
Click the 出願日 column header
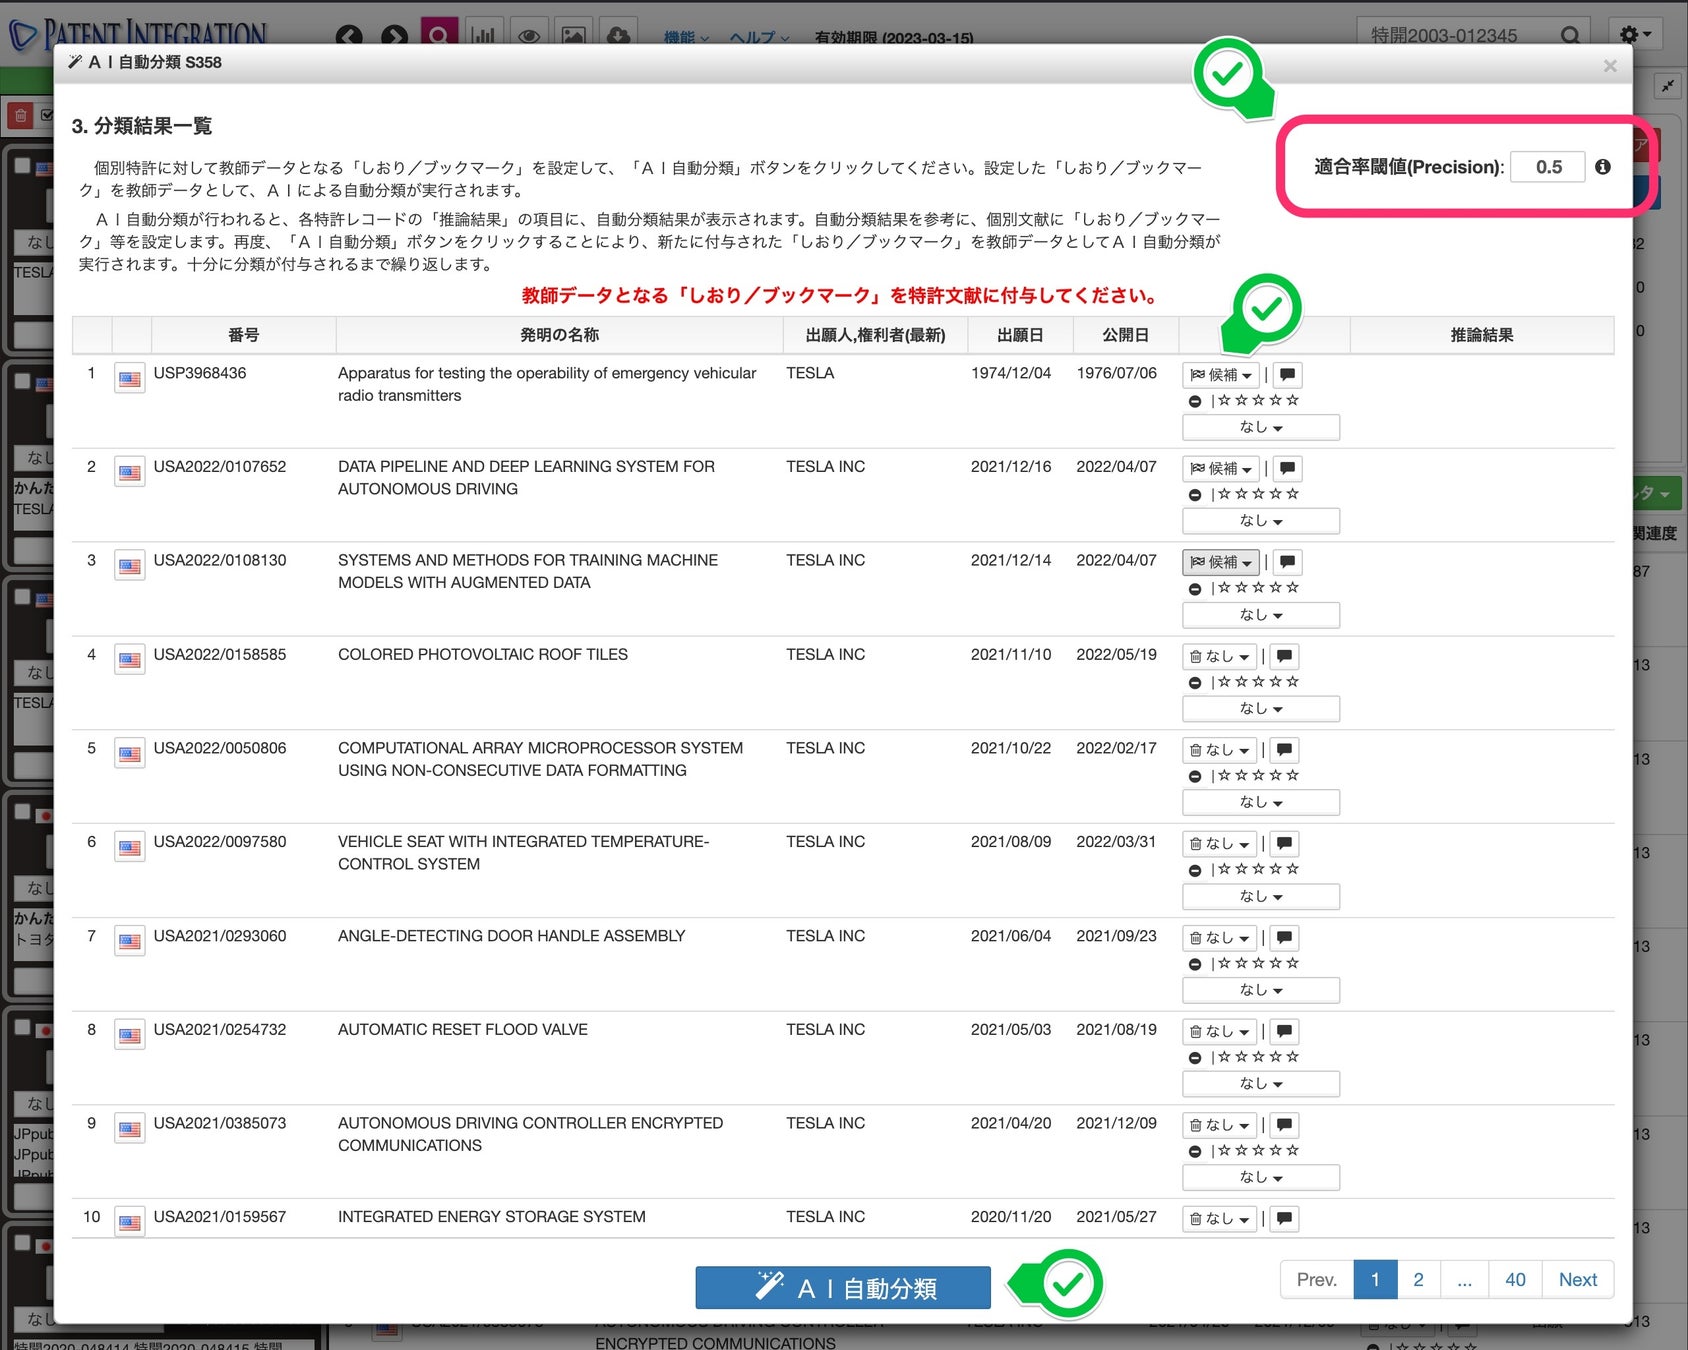[1020, 335]
